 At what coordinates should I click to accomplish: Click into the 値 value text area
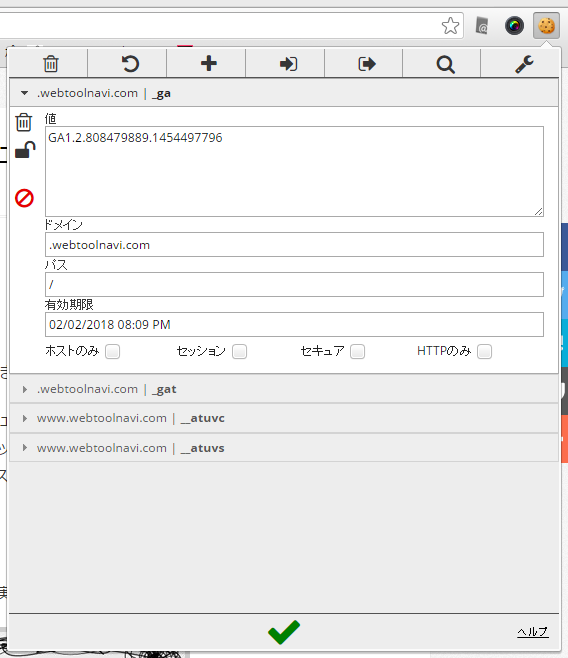click(294, 171)
